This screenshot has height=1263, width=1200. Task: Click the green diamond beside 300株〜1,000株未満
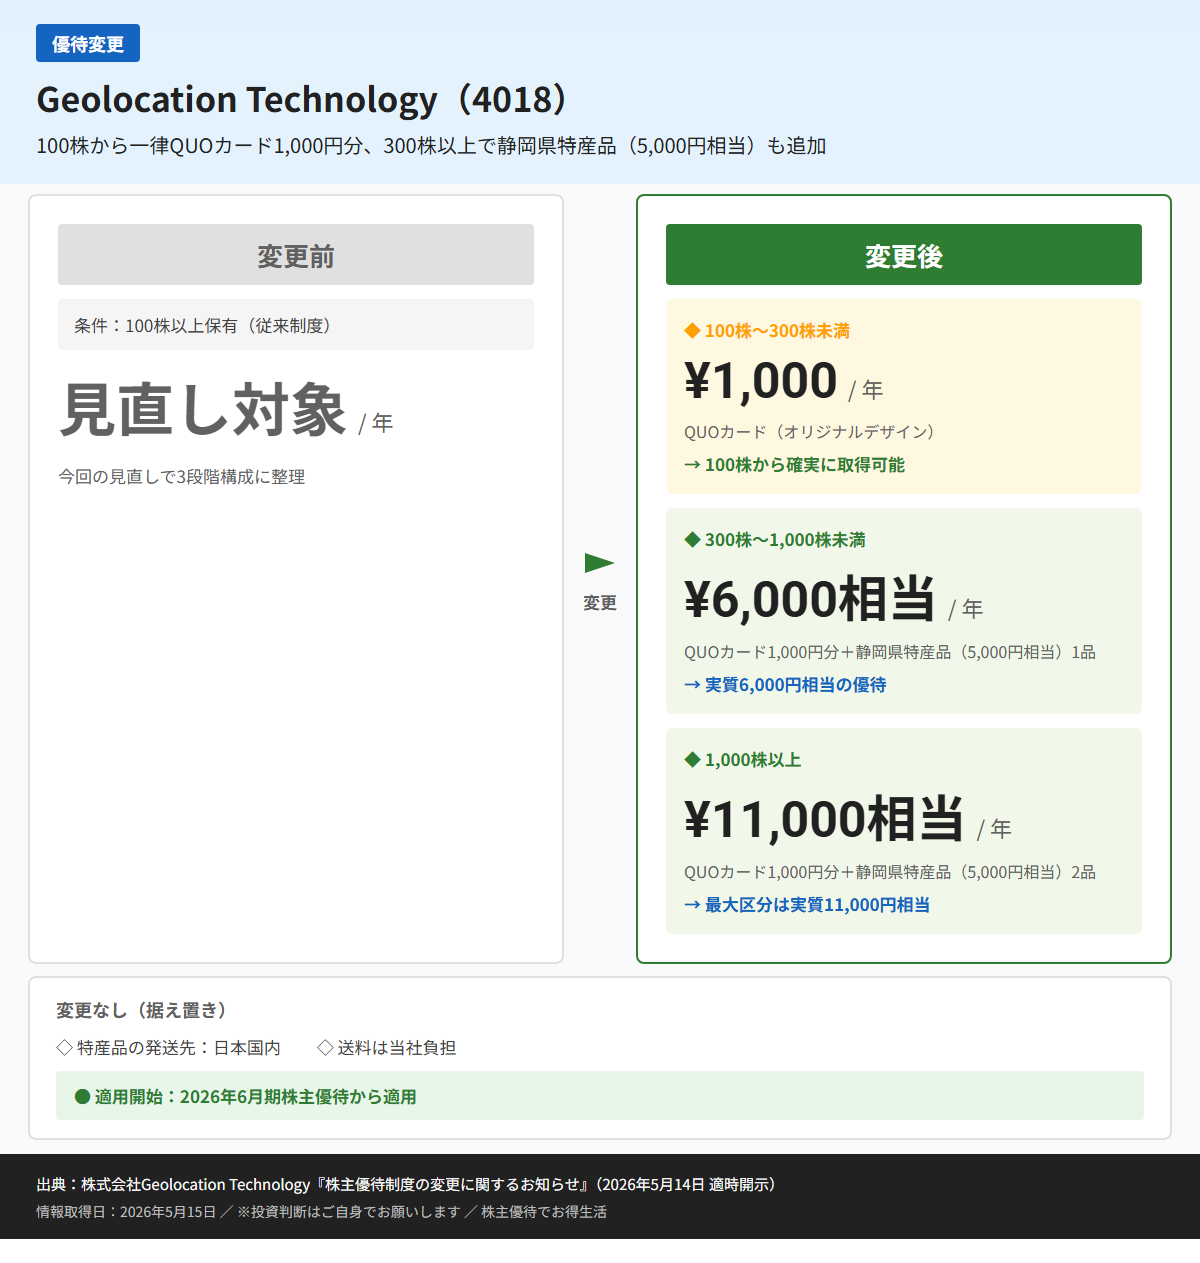point(692,540)
